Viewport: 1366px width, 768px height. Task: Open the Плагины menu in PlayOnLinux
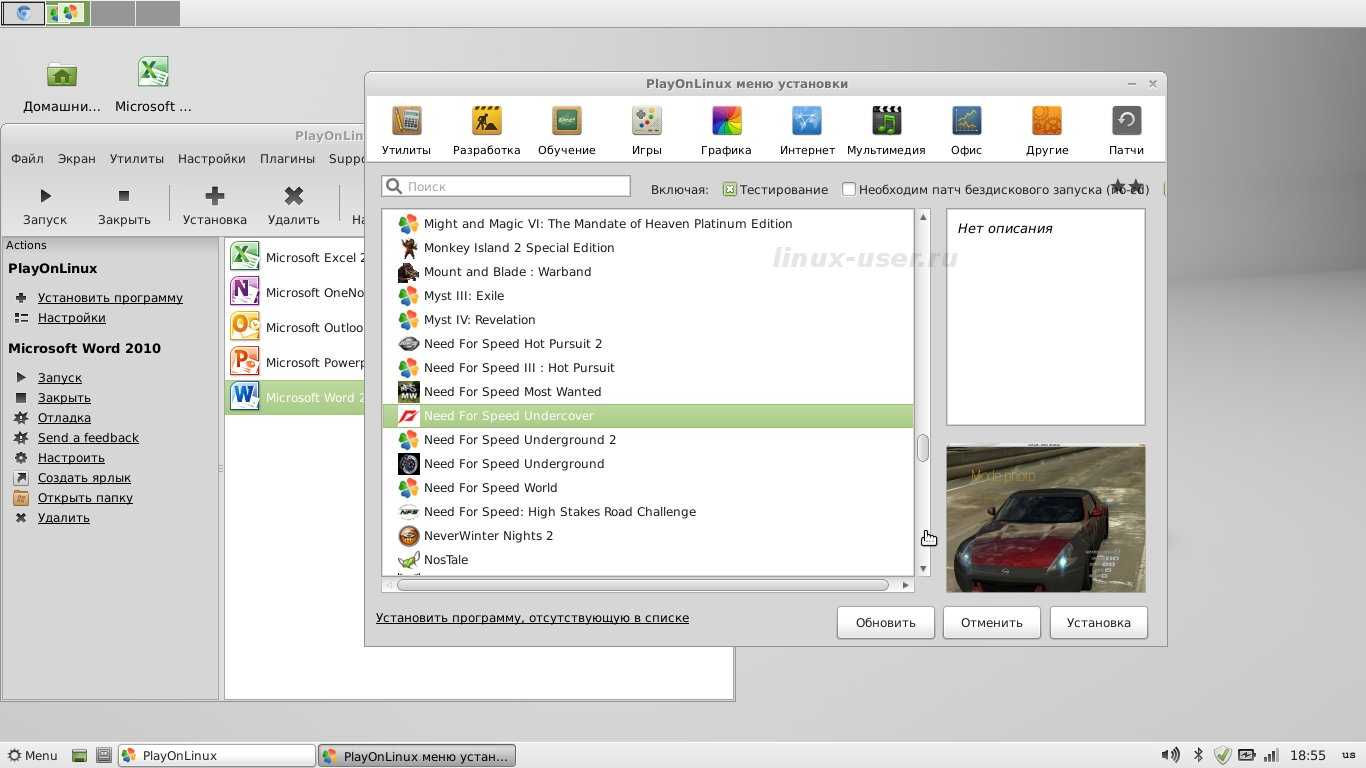coord(287,159)
